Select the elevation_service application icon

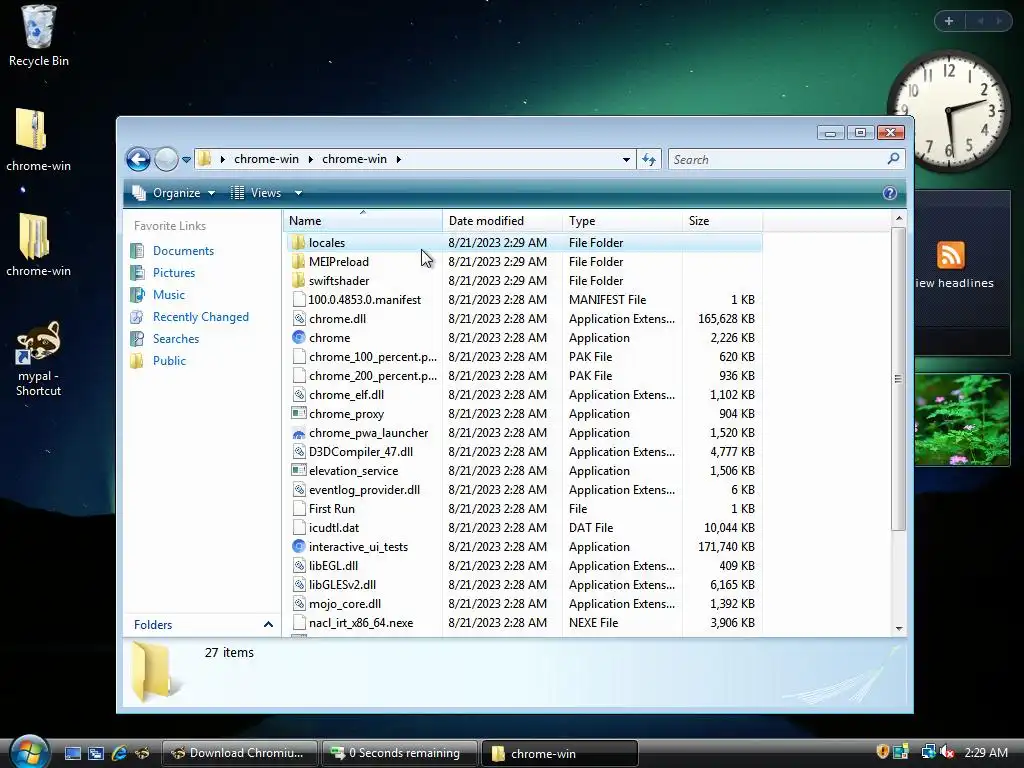pyautogui.click(x=298, y=470)
